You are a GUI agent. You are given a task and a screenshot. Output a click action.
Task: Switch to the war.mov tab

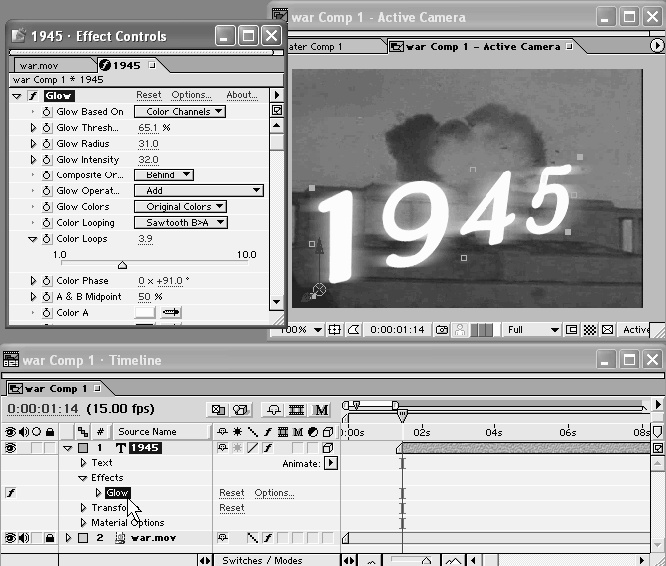[x=40, y=65]
